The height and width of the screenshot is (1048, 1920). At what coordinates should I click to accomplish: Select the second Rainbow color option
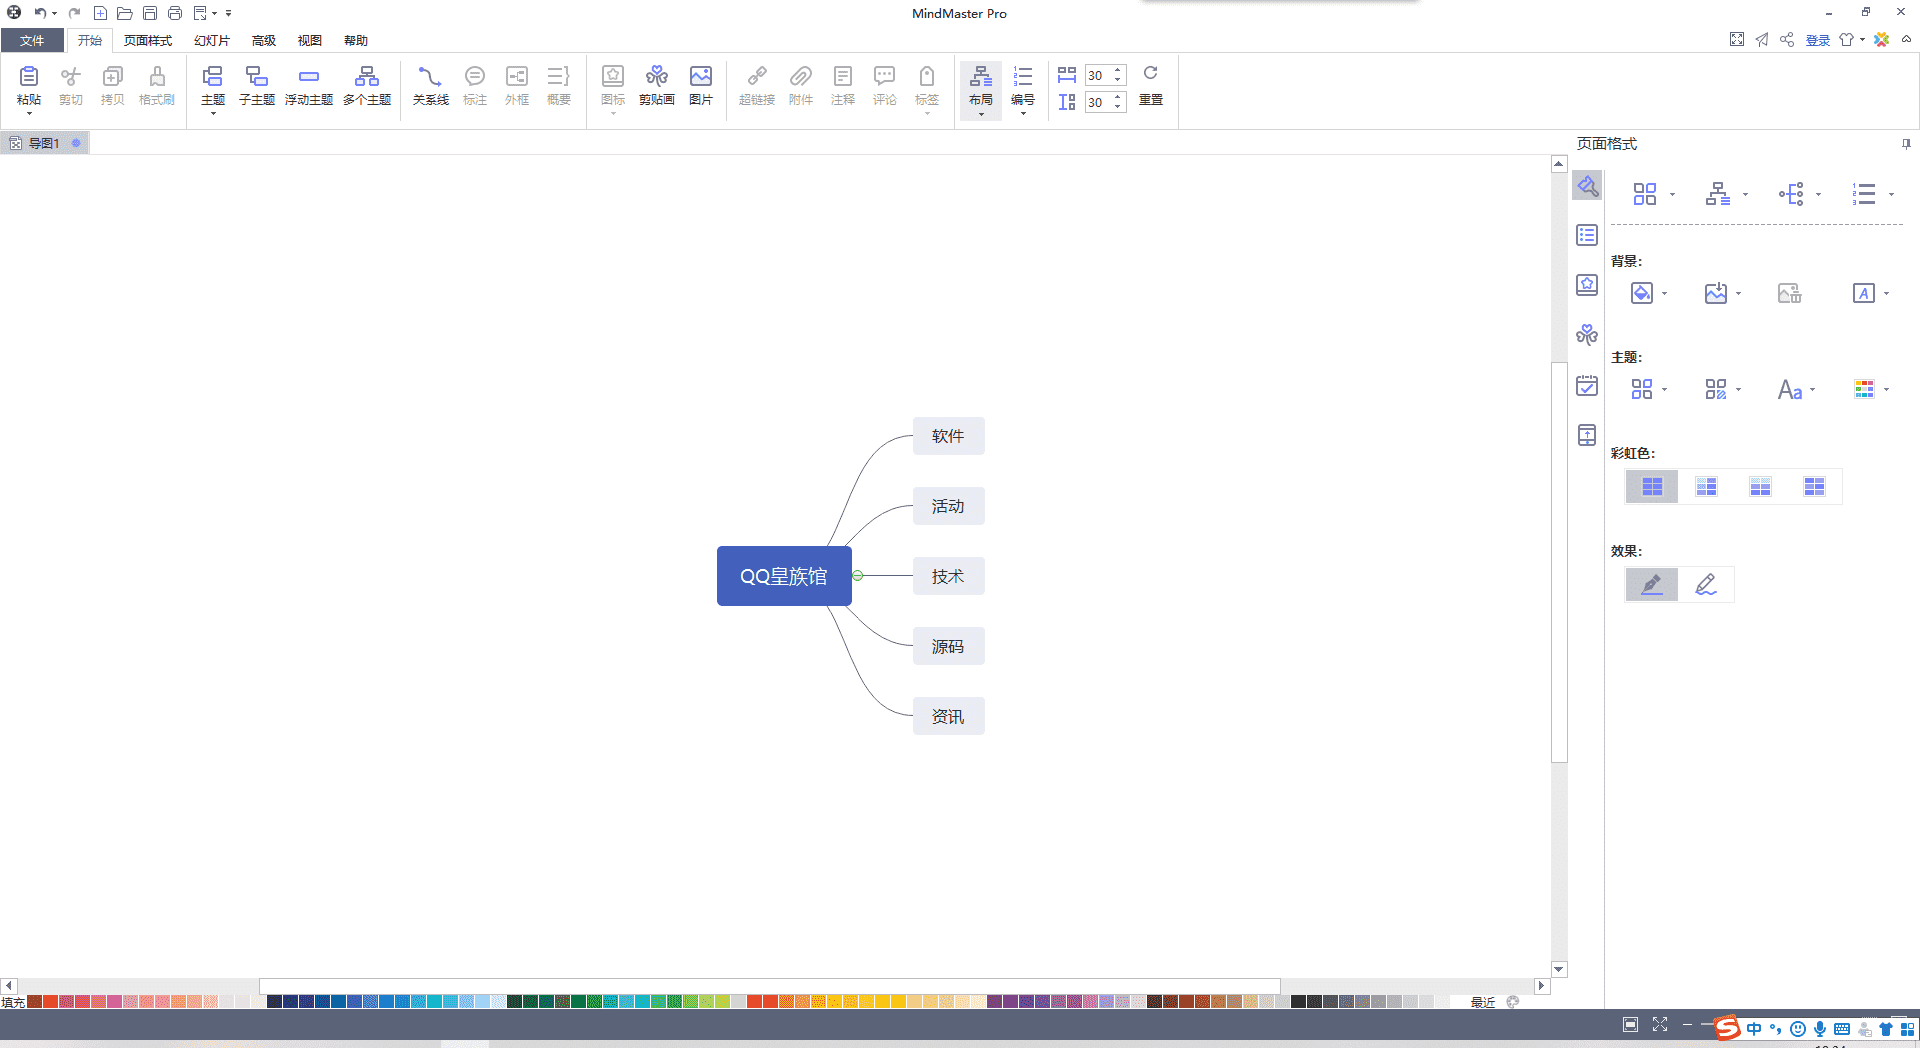(x=1706, y=487)
